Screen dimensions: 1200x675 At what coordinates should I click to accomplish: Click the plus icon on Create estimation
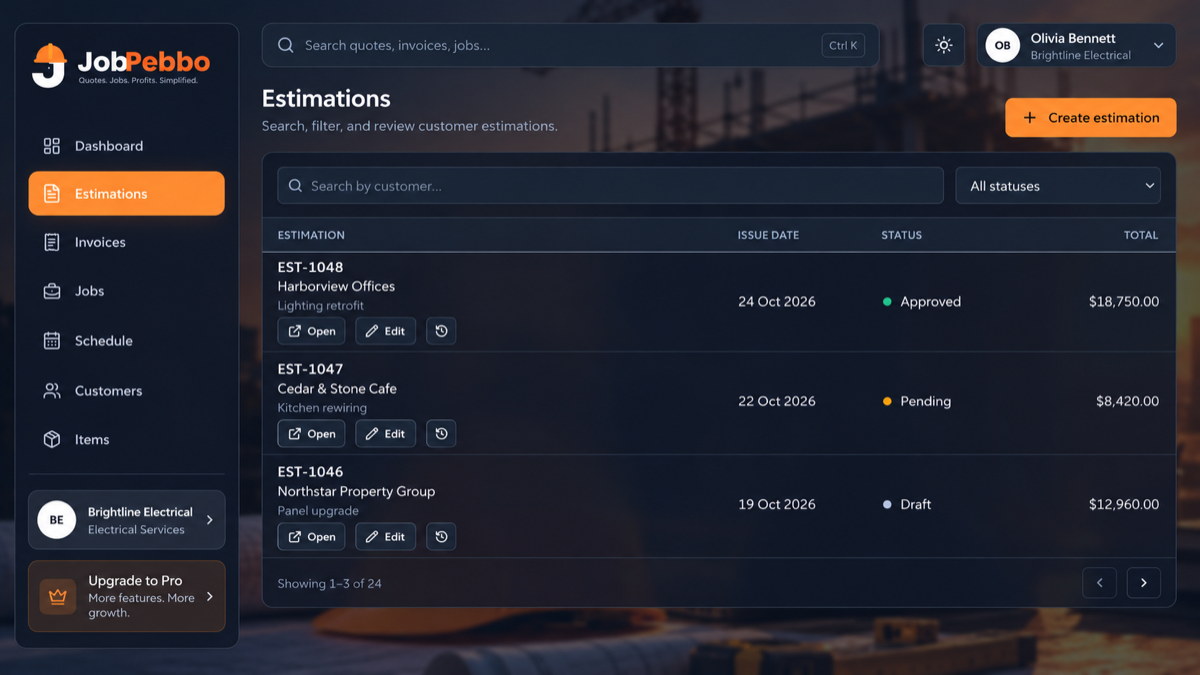point(1029,118)
